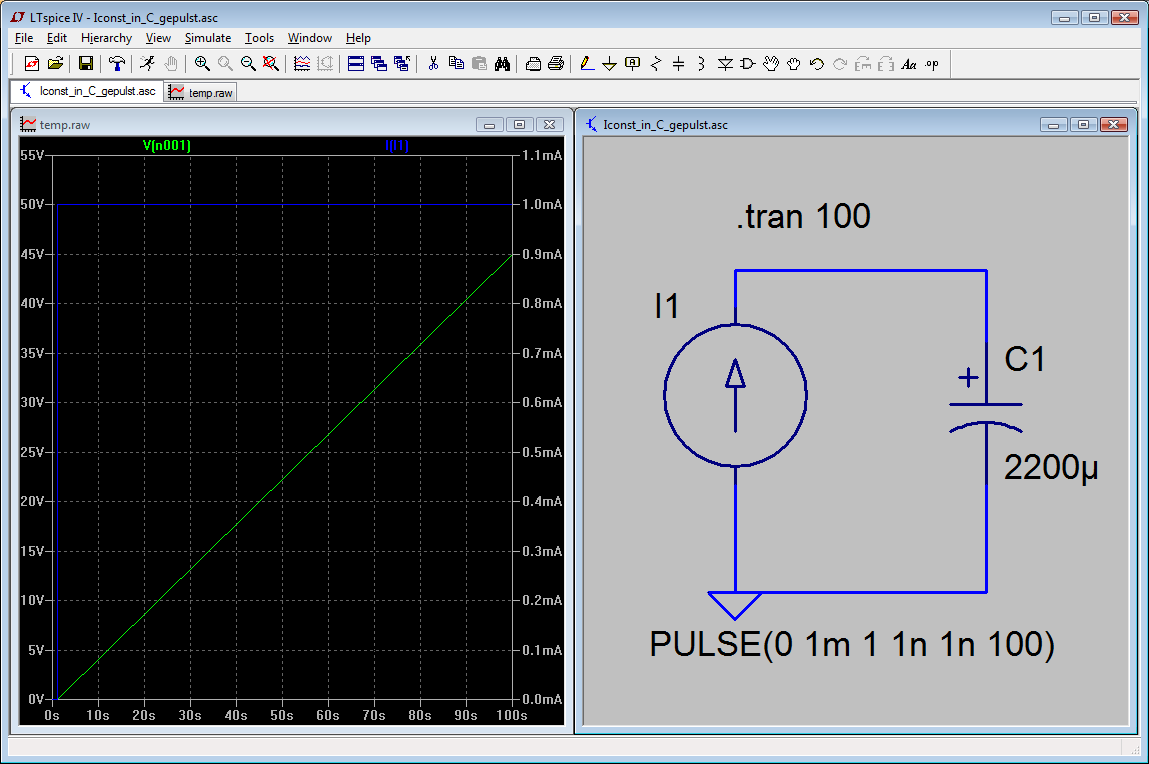The image size is (1149, 764).
Task: Zoom to fit with crossed magnifier icon
Action: coord(271,64)
